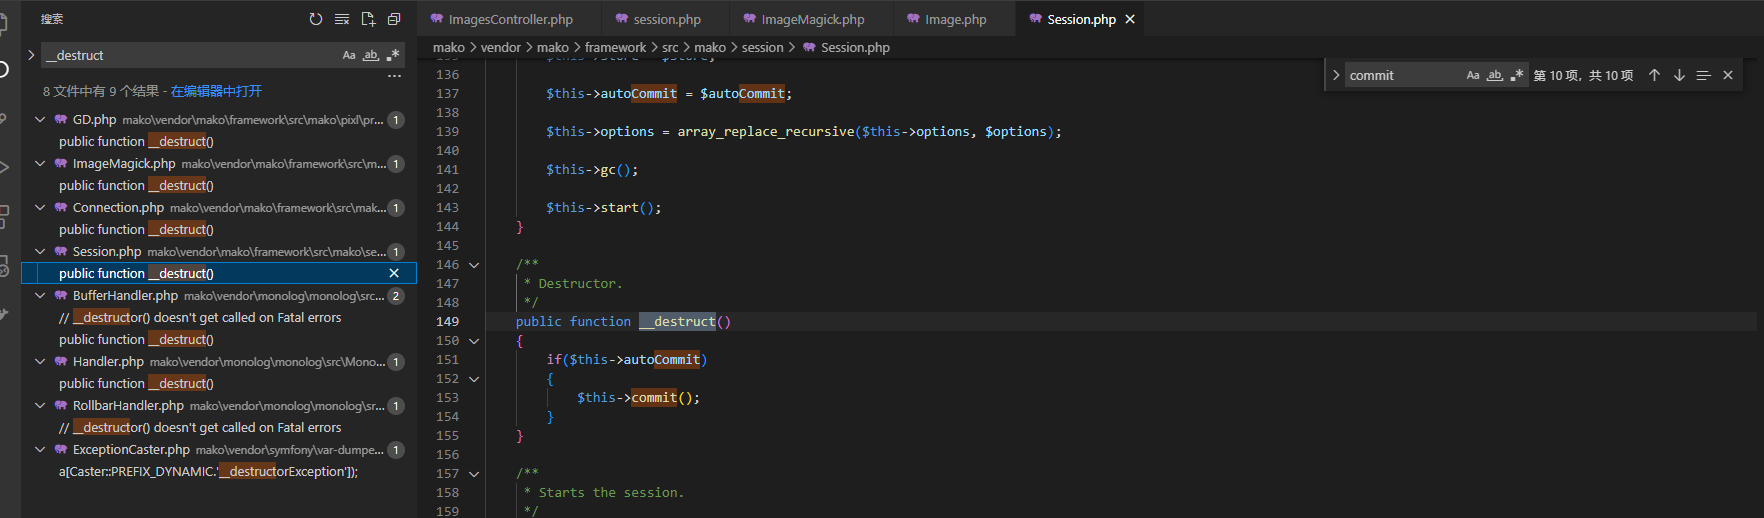Dismiss the highlighted Session.php search result

394,273
